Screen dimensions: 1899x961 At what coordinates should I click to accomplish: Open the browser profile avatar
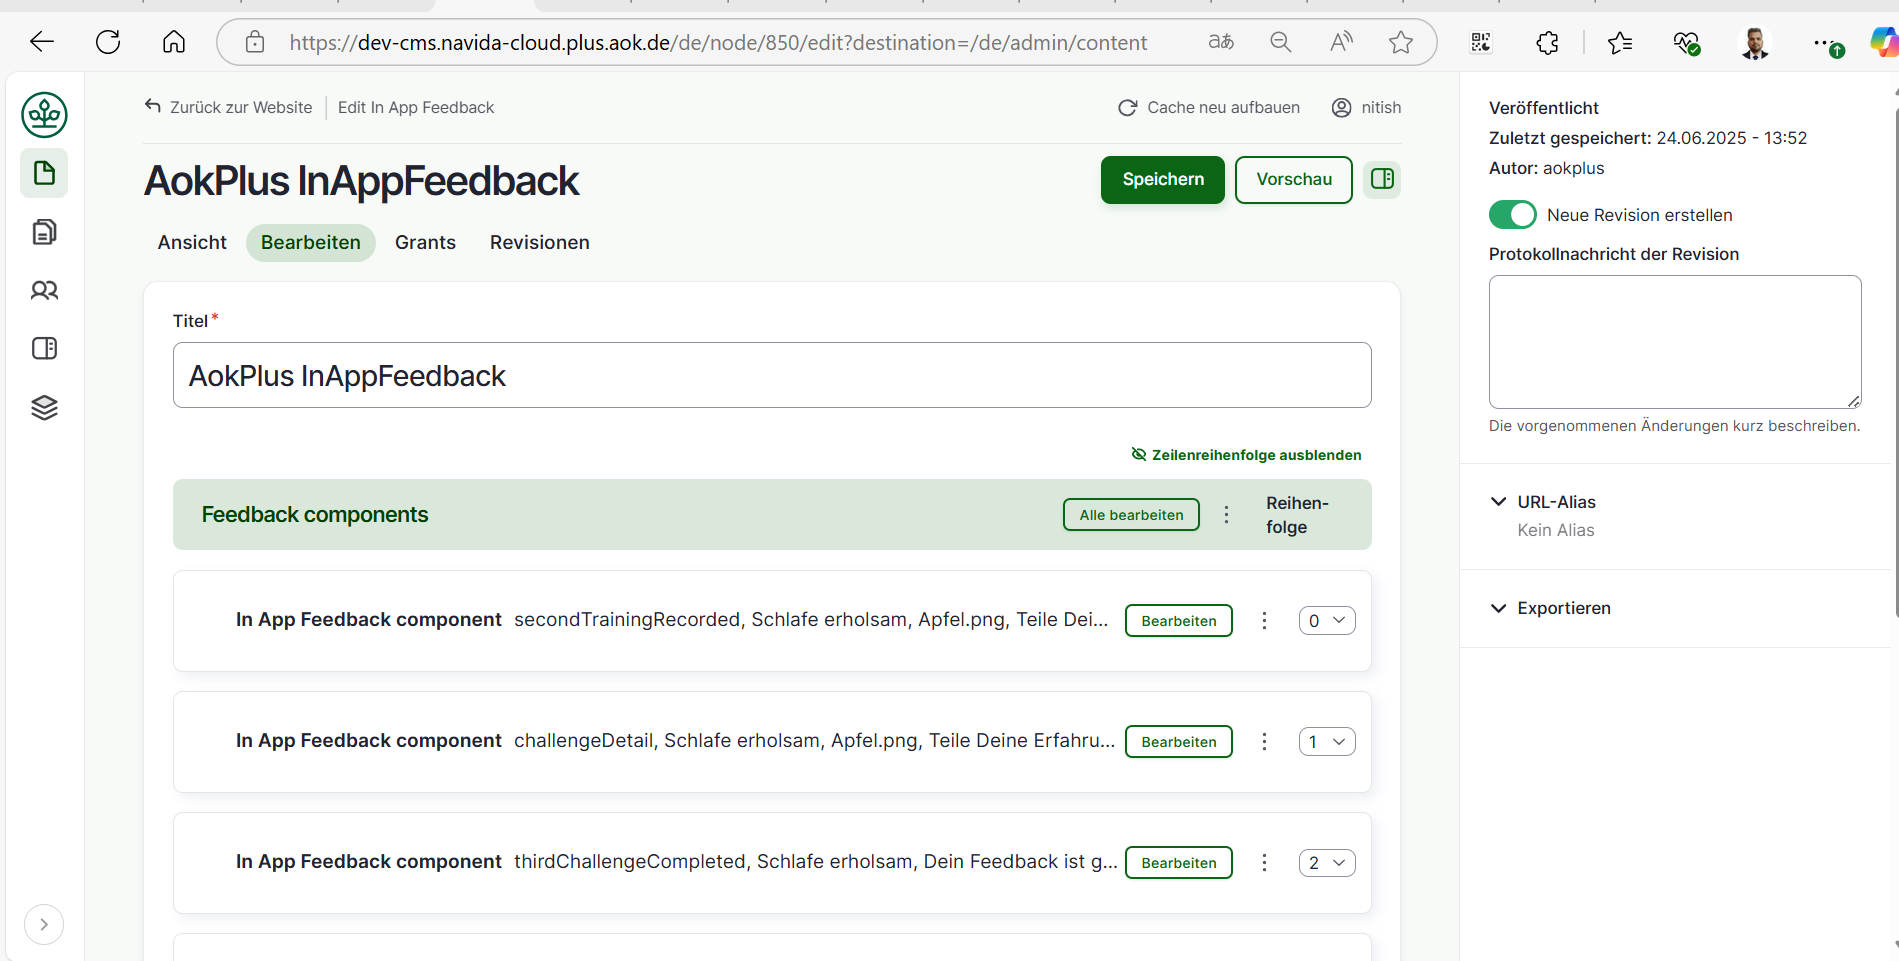coord(1755,43)
